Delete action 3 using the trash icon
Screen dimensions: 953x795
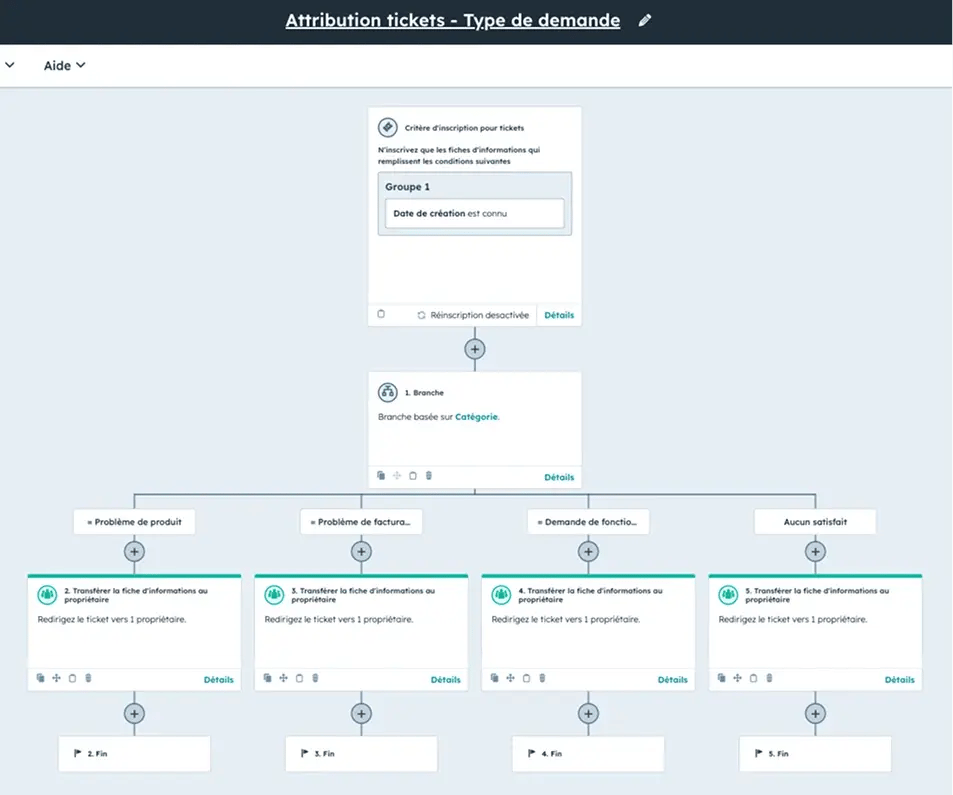coord(315,678)
